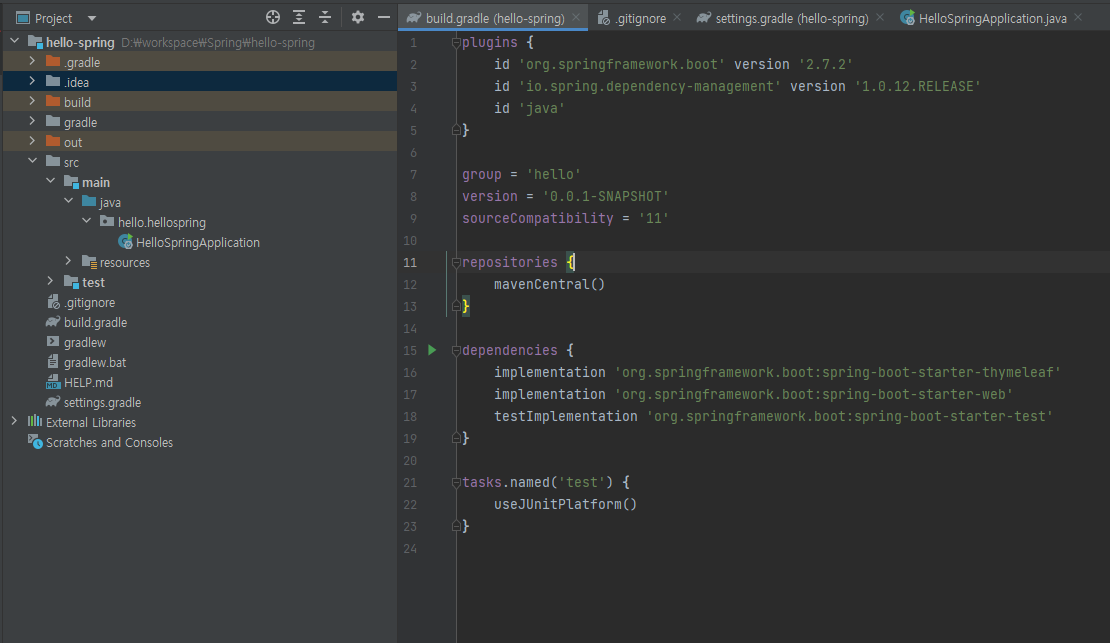Click line number 11 in the gutter

(410, 263)
